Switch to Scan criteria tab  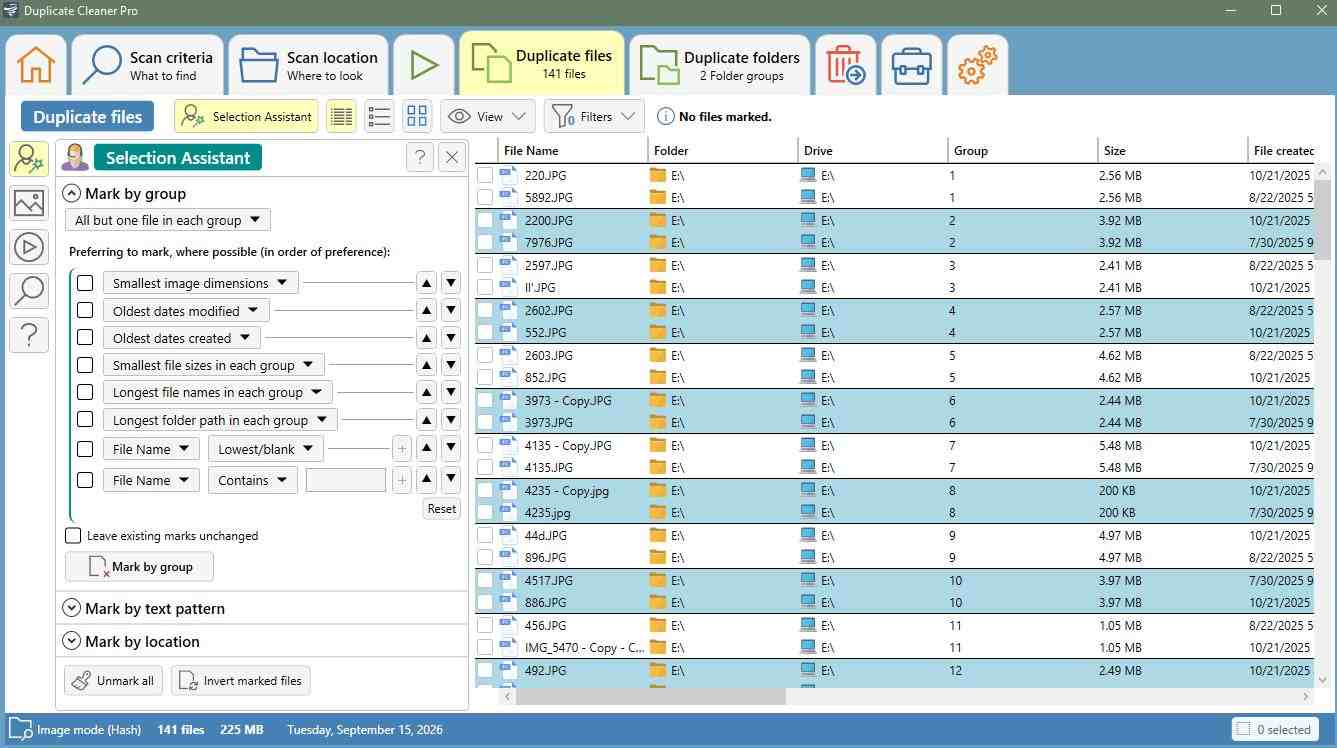[x=148, y=65]
